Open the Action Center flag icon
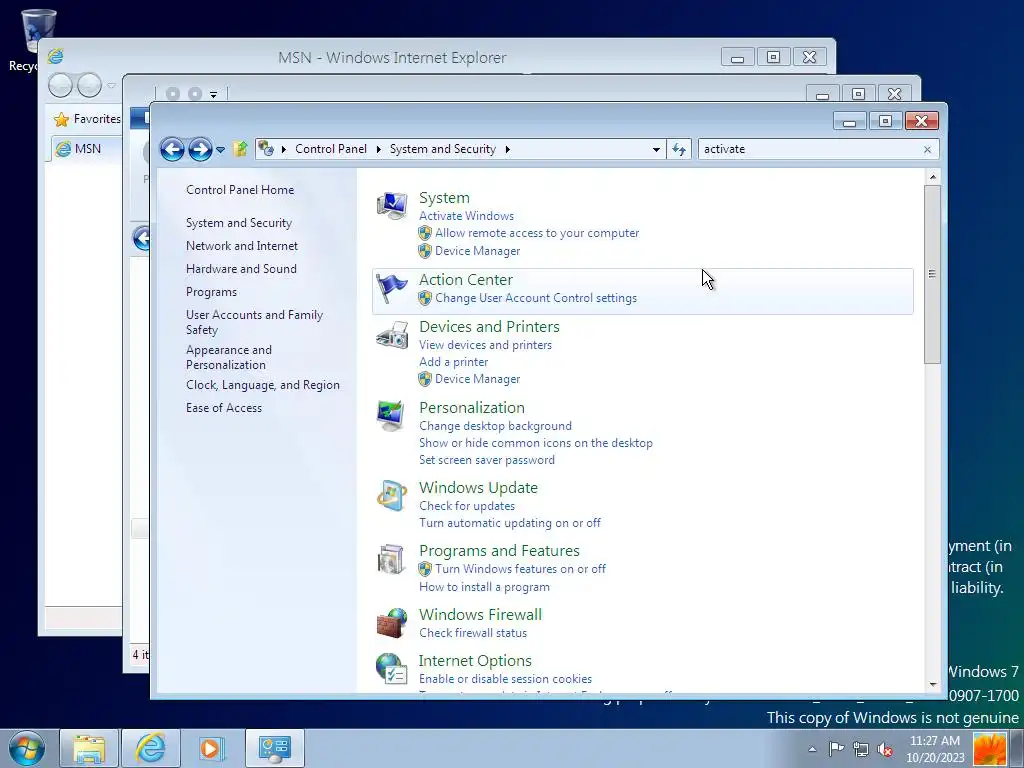Viewport: 1024px width, 768px height. [x=392, y=288]
